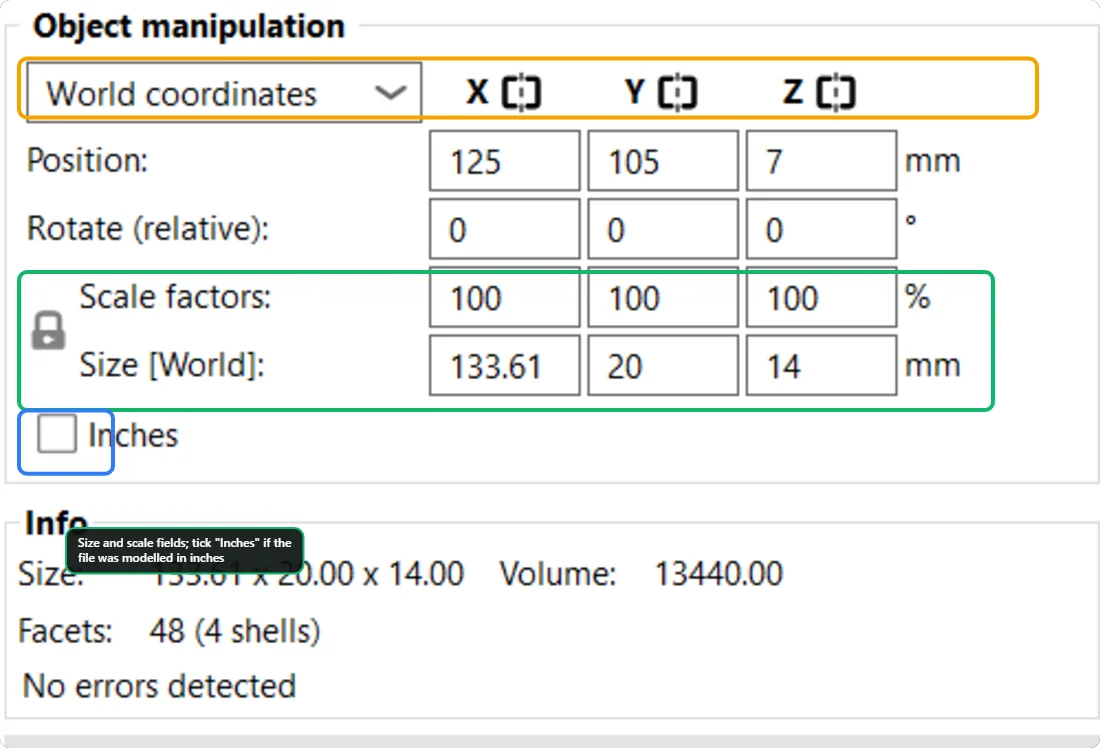
Task: Click the "Size [World]:" label
Action: pos(172,365)
